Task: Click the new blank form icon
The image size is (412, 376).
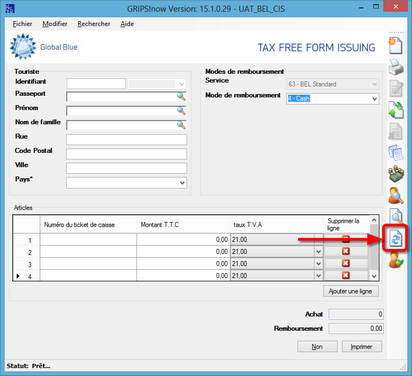Action: click(396, 46)
